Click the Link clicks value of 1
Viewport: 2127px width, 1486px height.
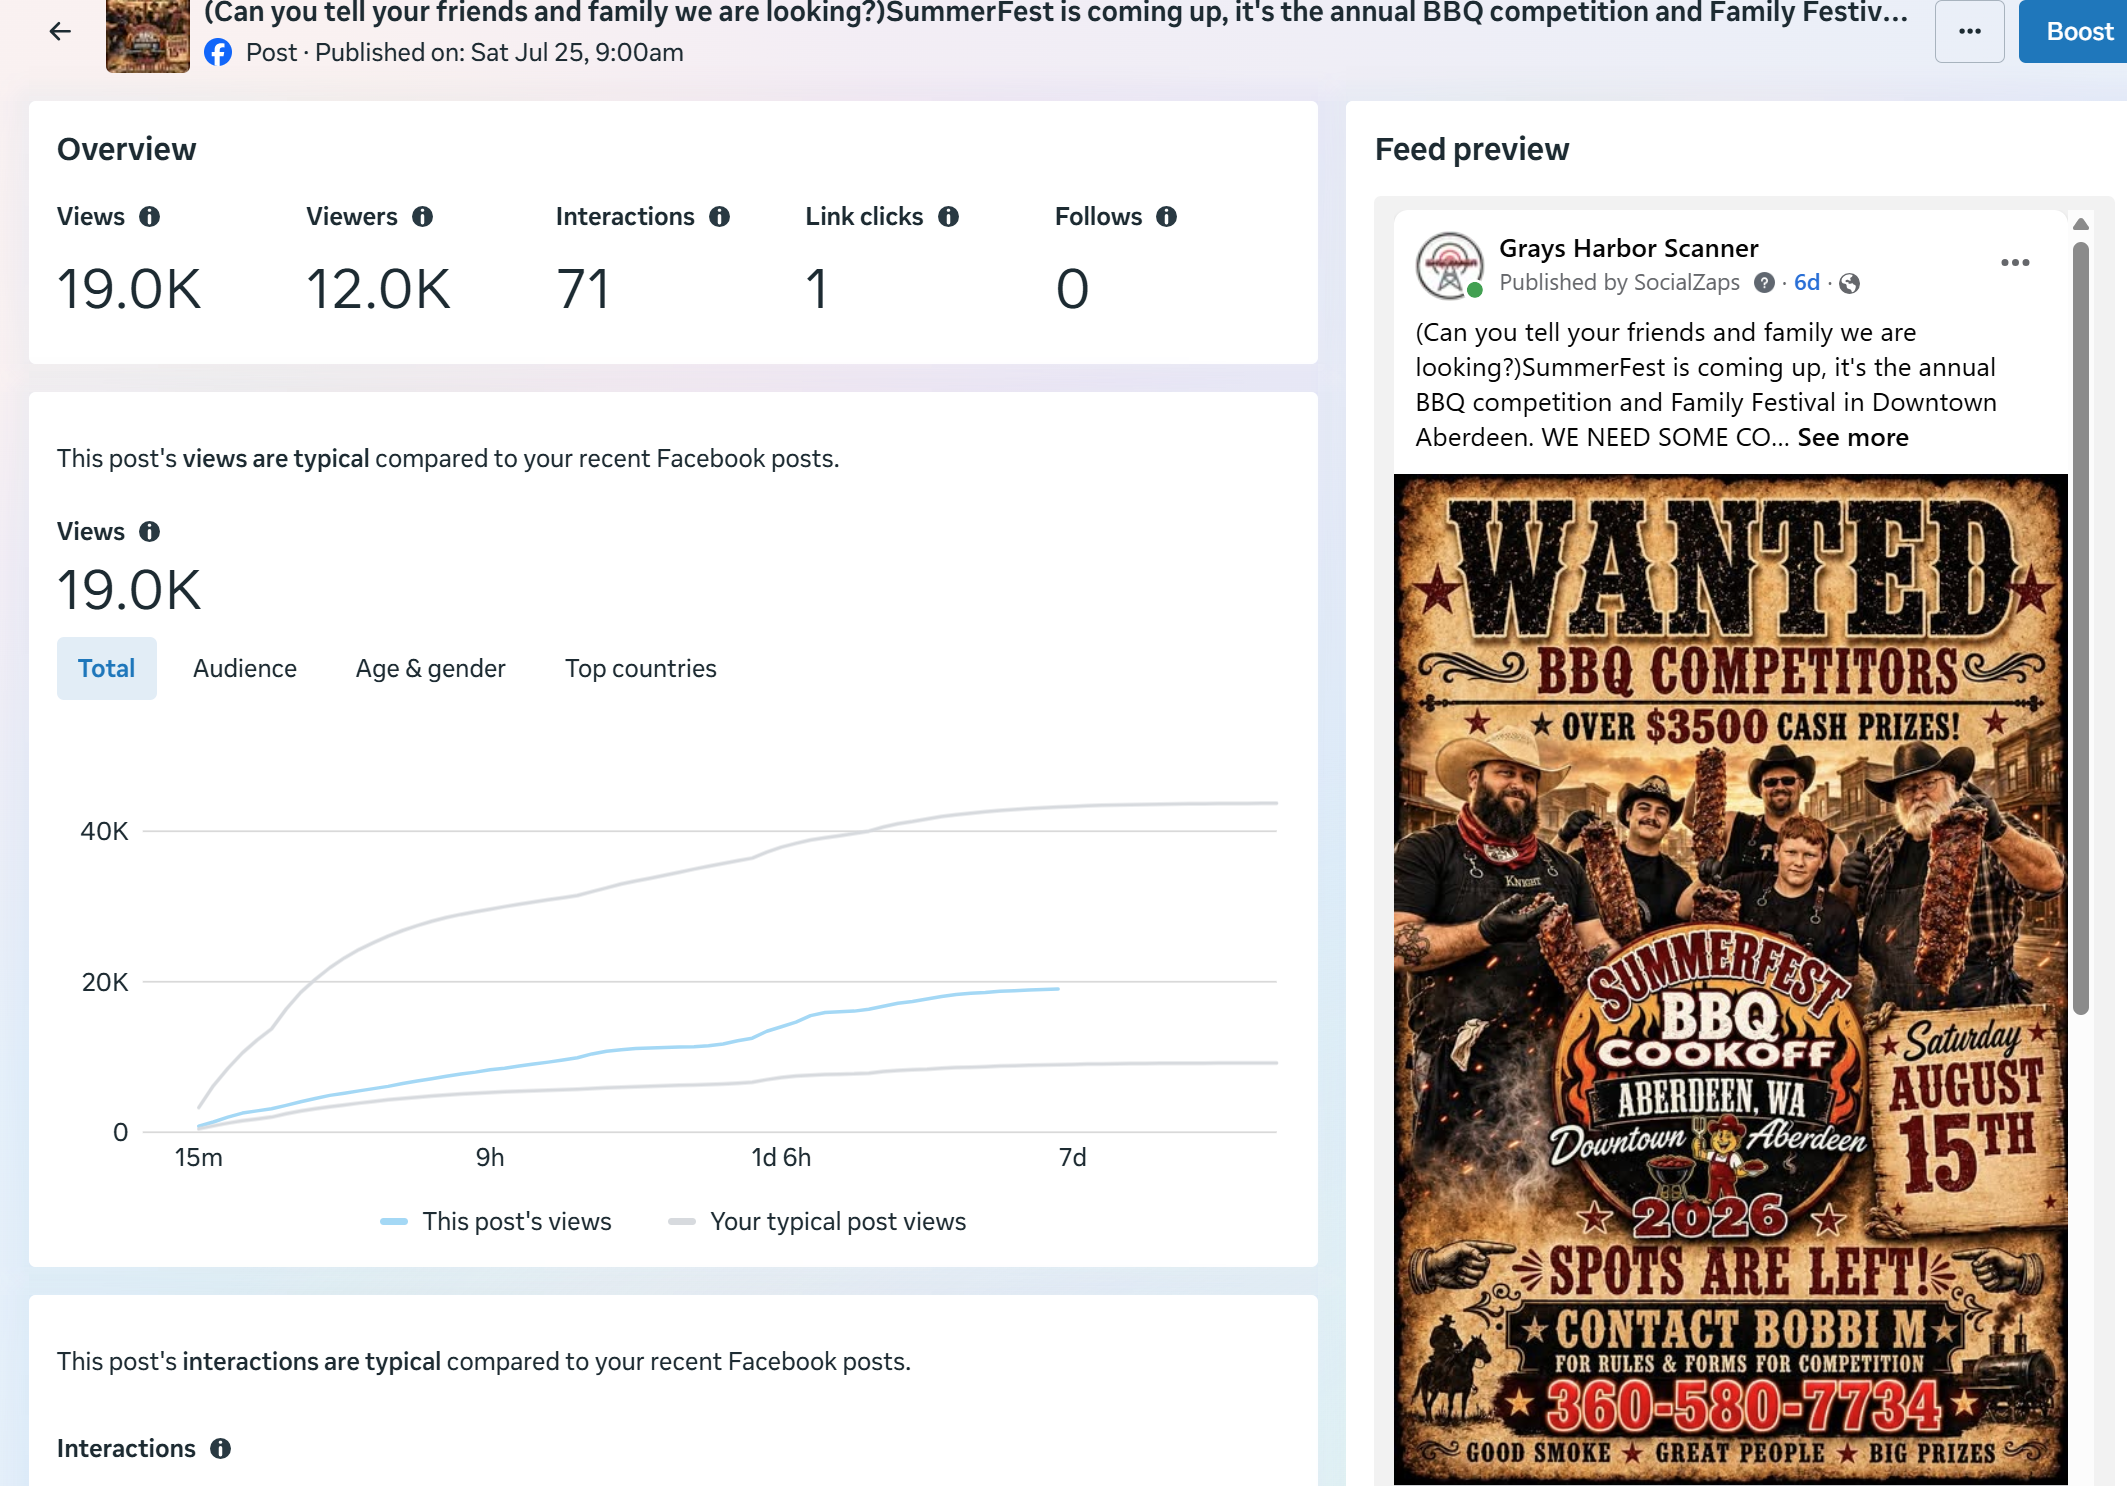817,289
